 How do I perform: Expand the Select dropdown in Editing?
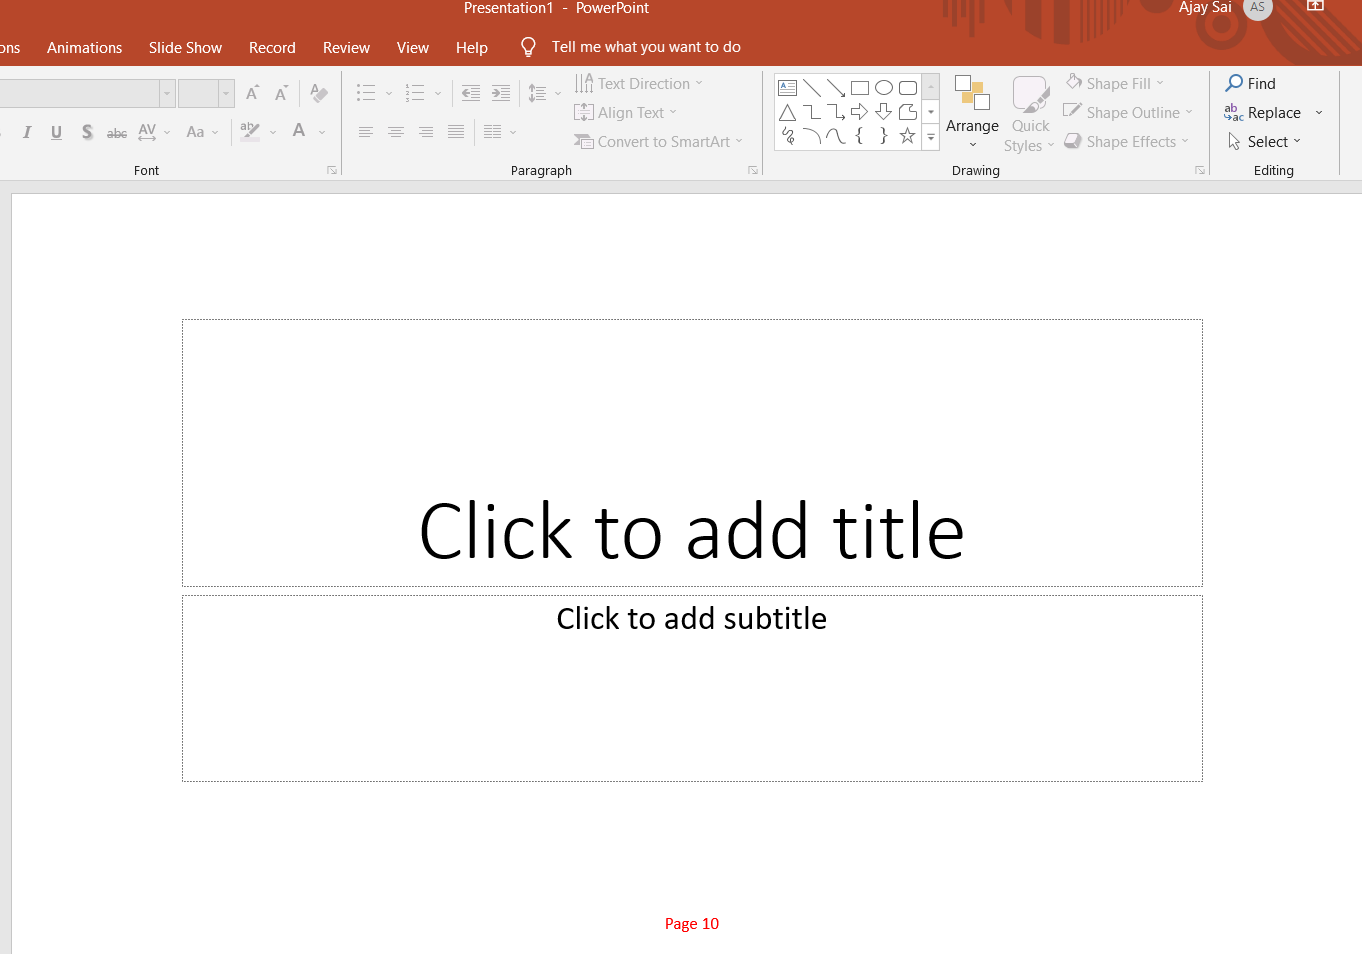click(1265, 142)
